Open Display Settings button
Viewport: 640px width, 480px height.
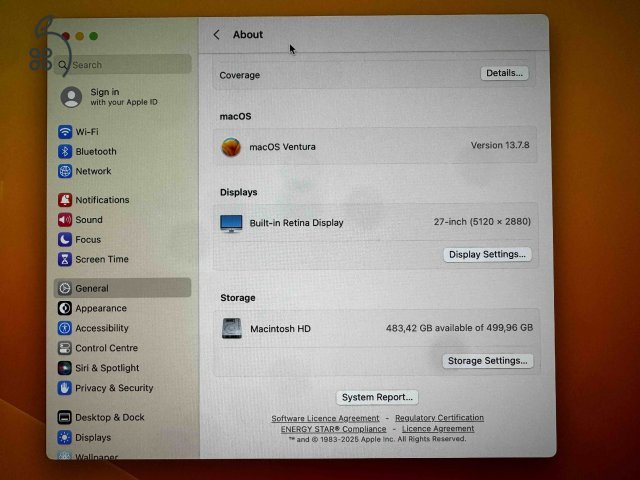(487, 254)
